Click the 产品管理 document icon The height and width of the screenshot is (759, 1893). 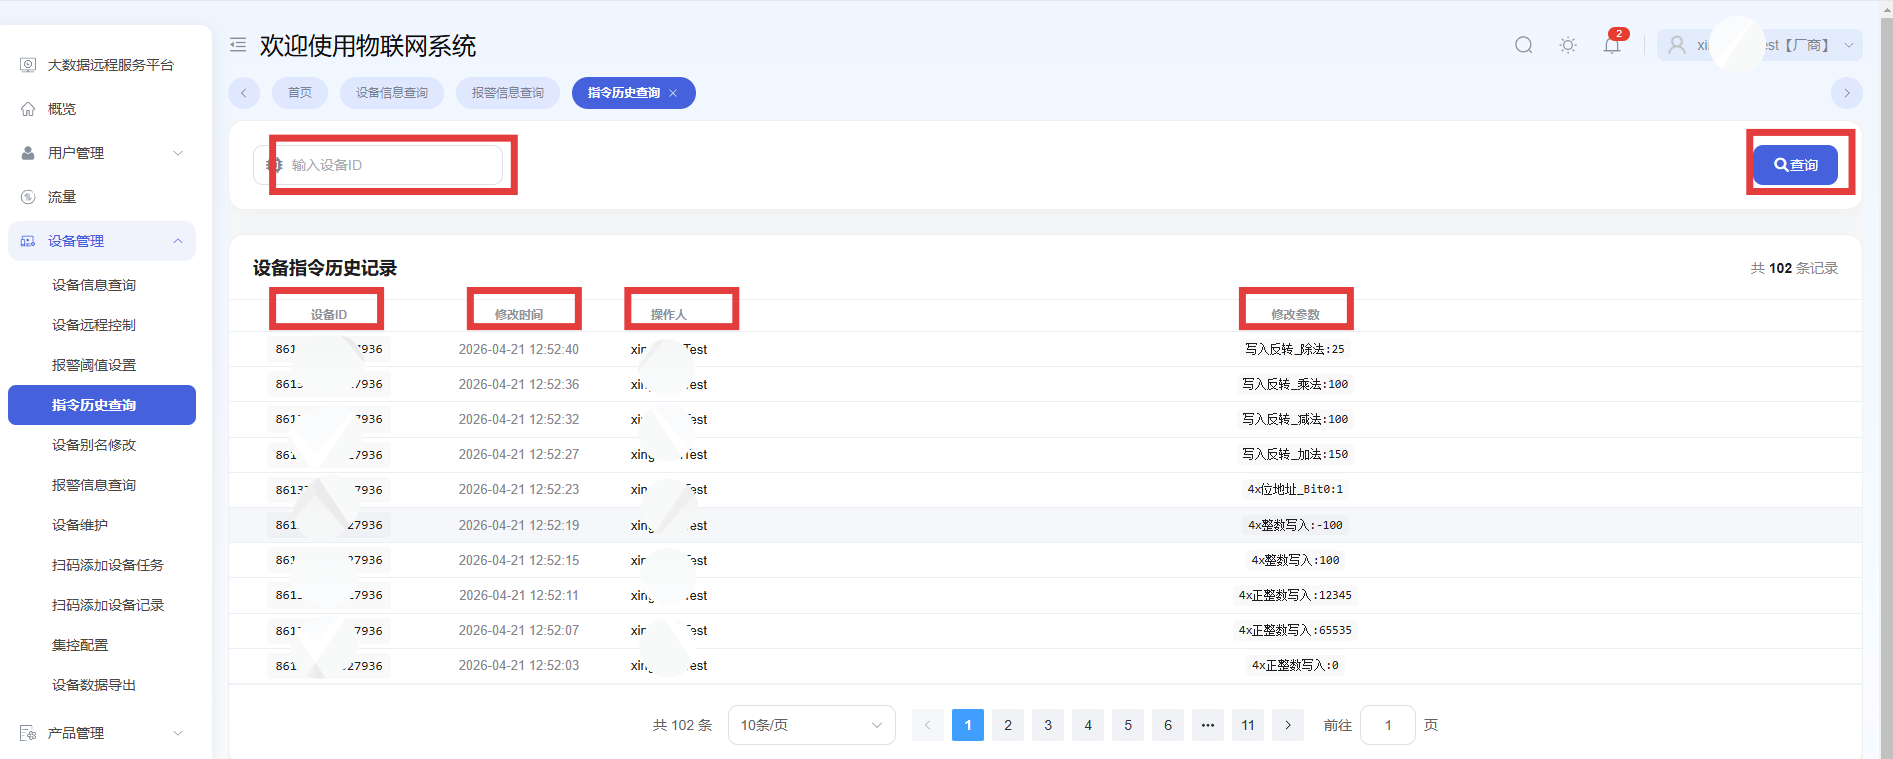(28, 733)
